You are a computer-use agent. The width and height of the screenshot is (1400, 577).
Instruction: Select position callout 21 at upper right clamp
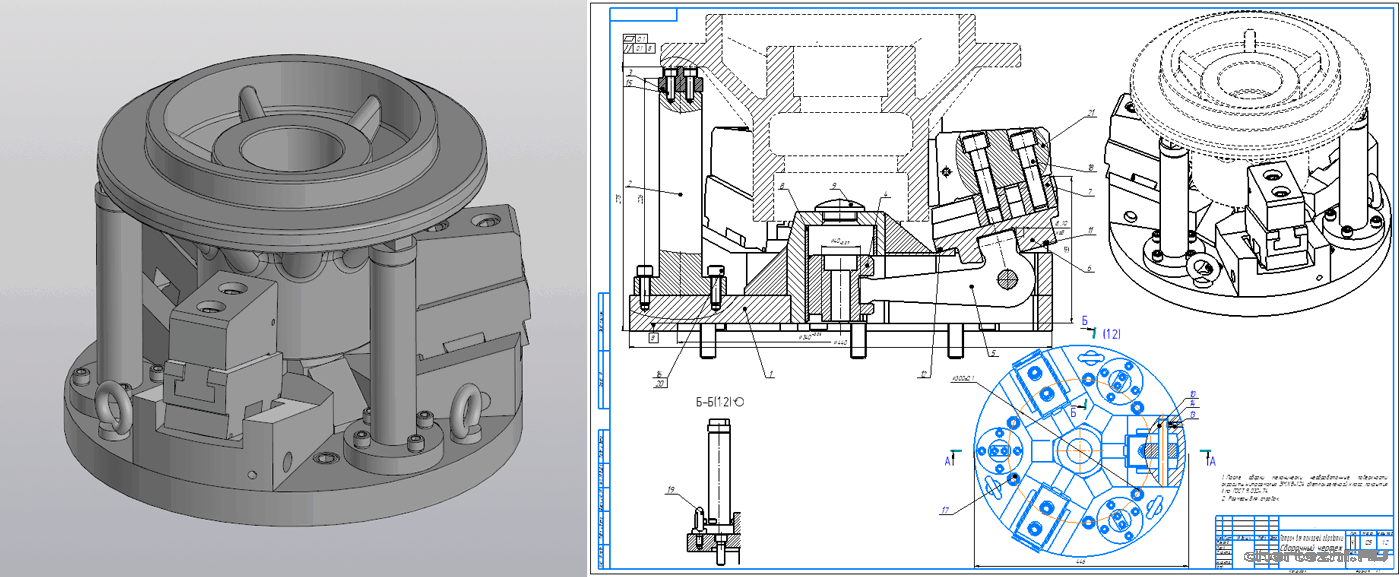point(1094,113)
